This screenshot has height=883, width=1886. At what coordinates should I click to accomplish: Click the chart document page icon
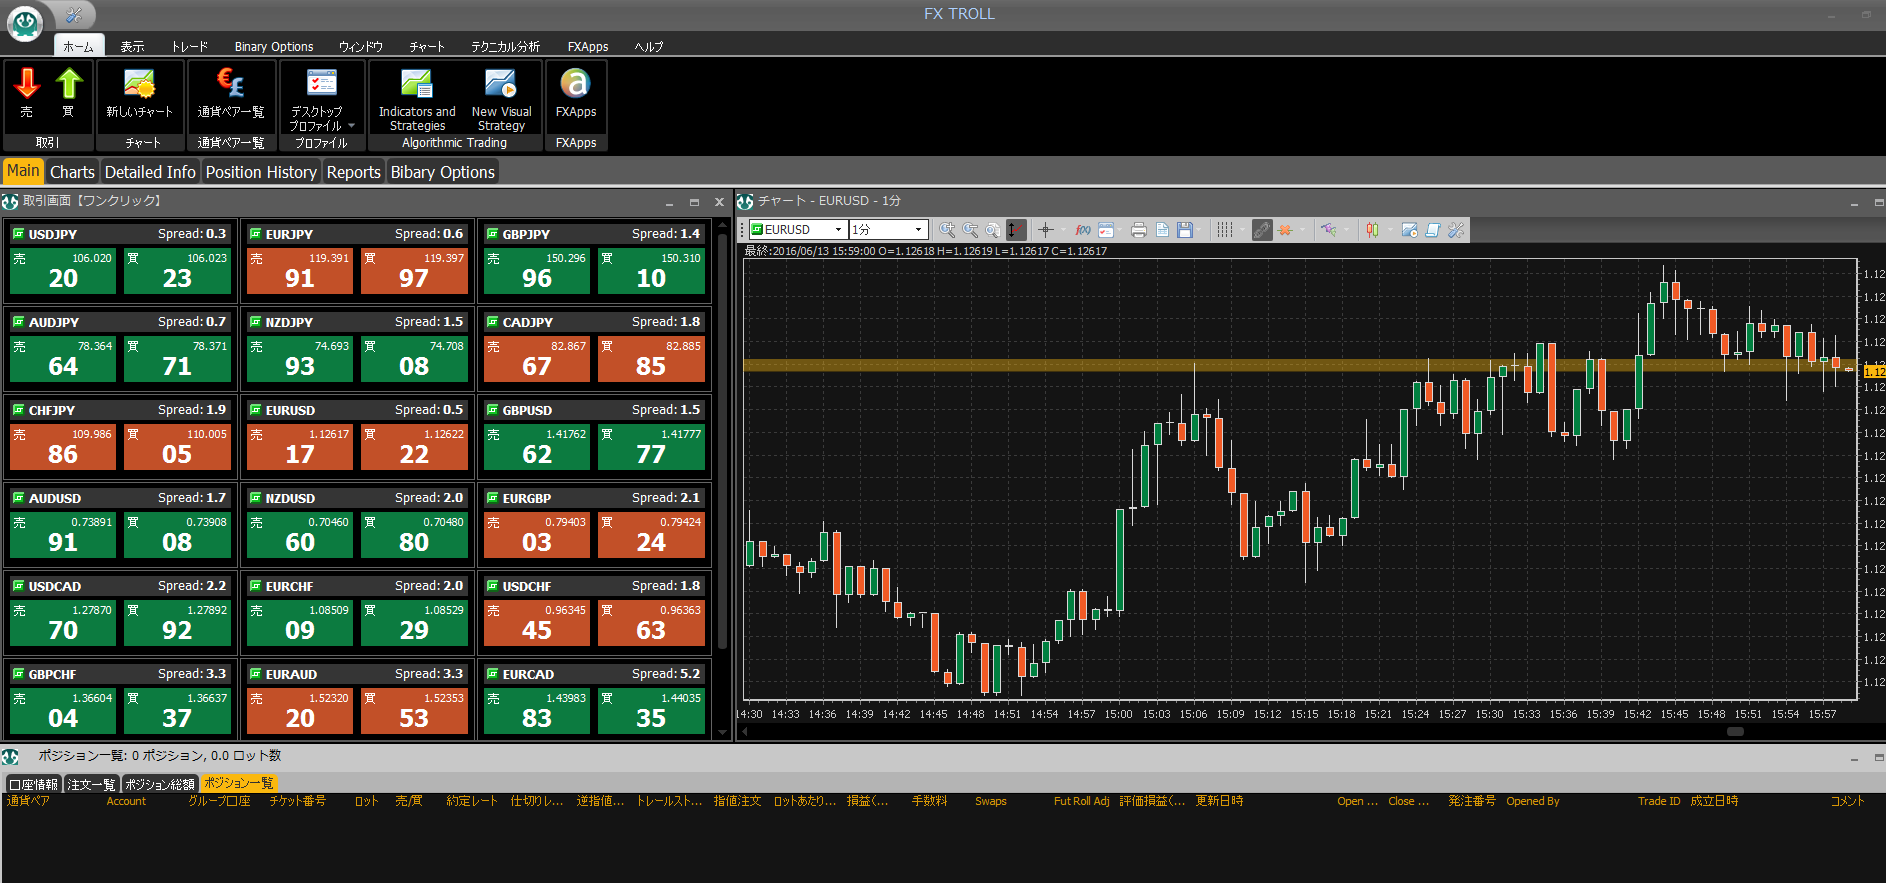(x=1162, y=230)
